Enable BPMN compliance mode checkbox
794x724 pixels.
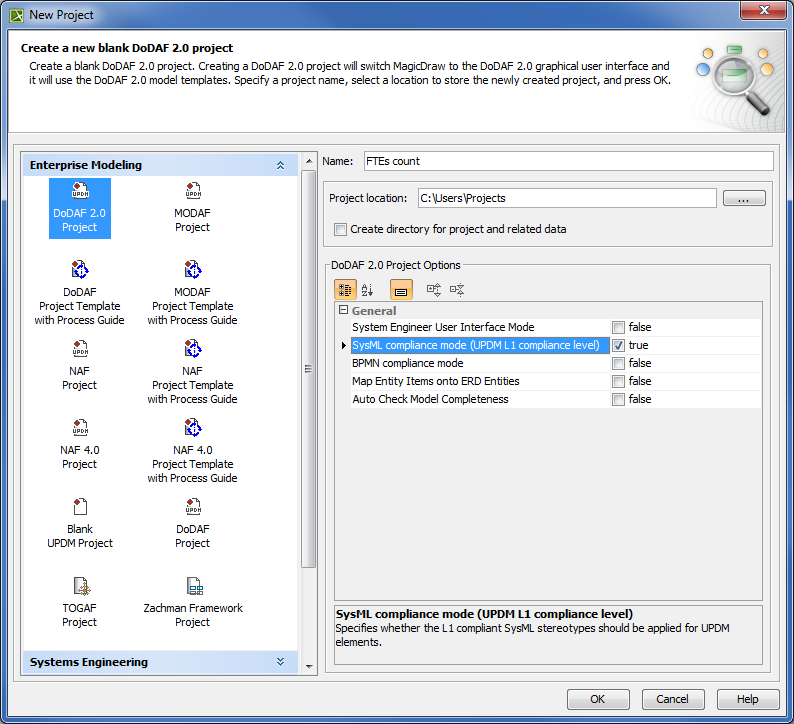[x=618, y=364]
